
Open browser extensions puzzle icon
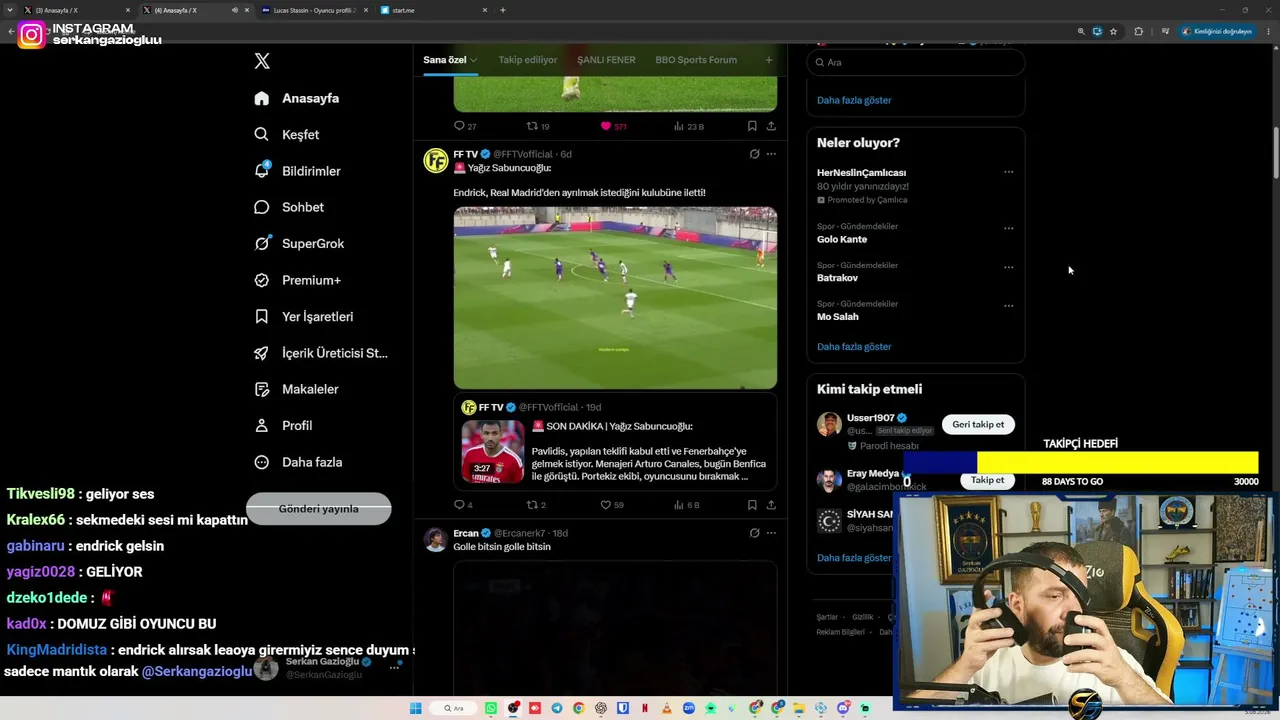(x=1138, y=31)
